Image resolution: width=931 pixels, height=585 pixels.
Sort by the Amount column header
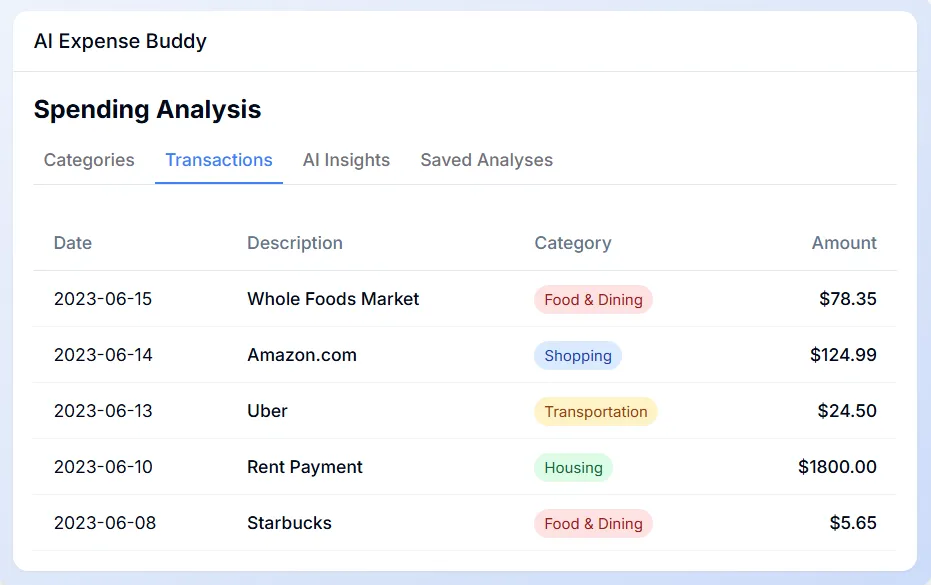pyautogui.click(x=844, y=243)
